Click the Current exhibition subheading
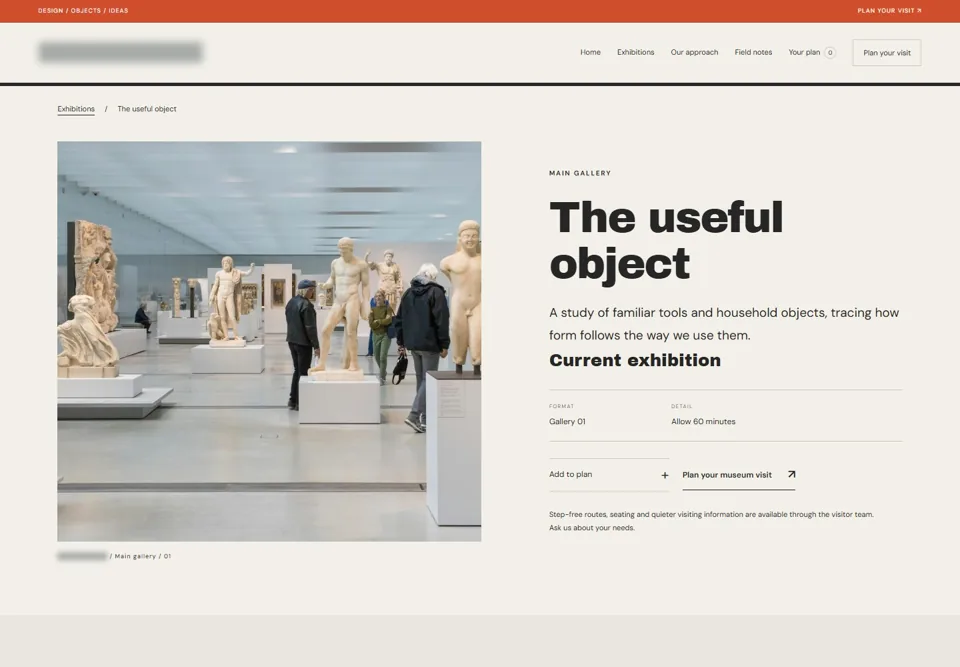The image size is (960, 667). (635, 360)
